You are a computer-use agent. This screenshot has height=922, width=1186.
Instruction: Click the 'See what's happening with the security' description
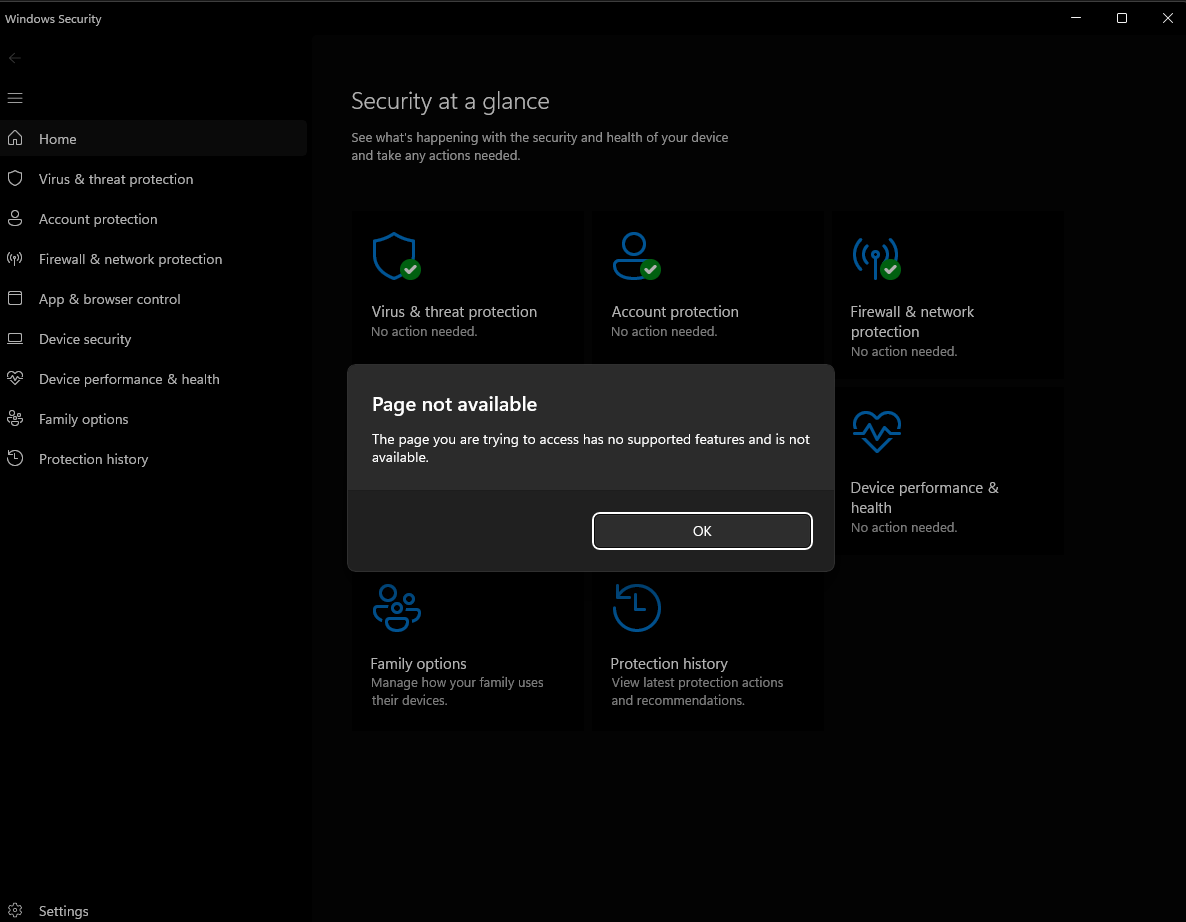[539, 146]
